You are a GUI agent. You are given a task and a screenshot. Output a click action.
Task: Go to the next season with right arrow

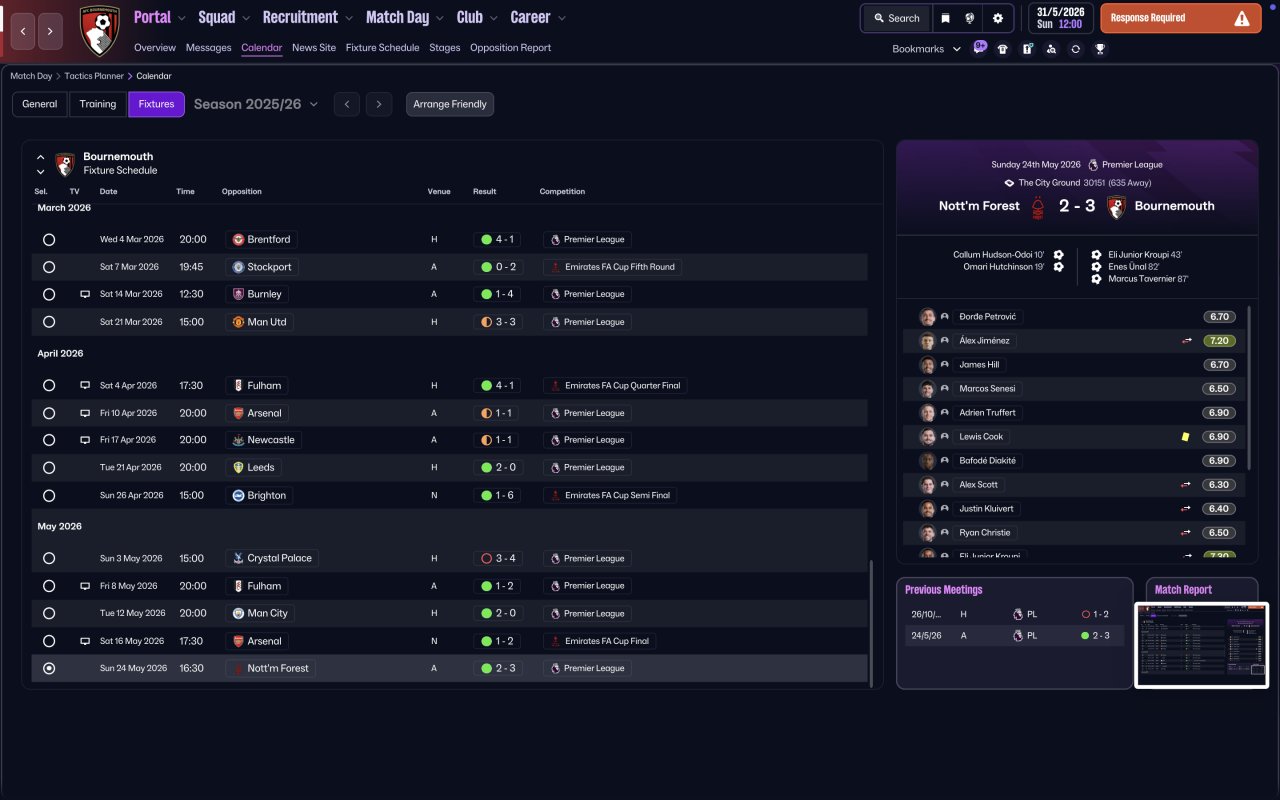pos(378,104)
